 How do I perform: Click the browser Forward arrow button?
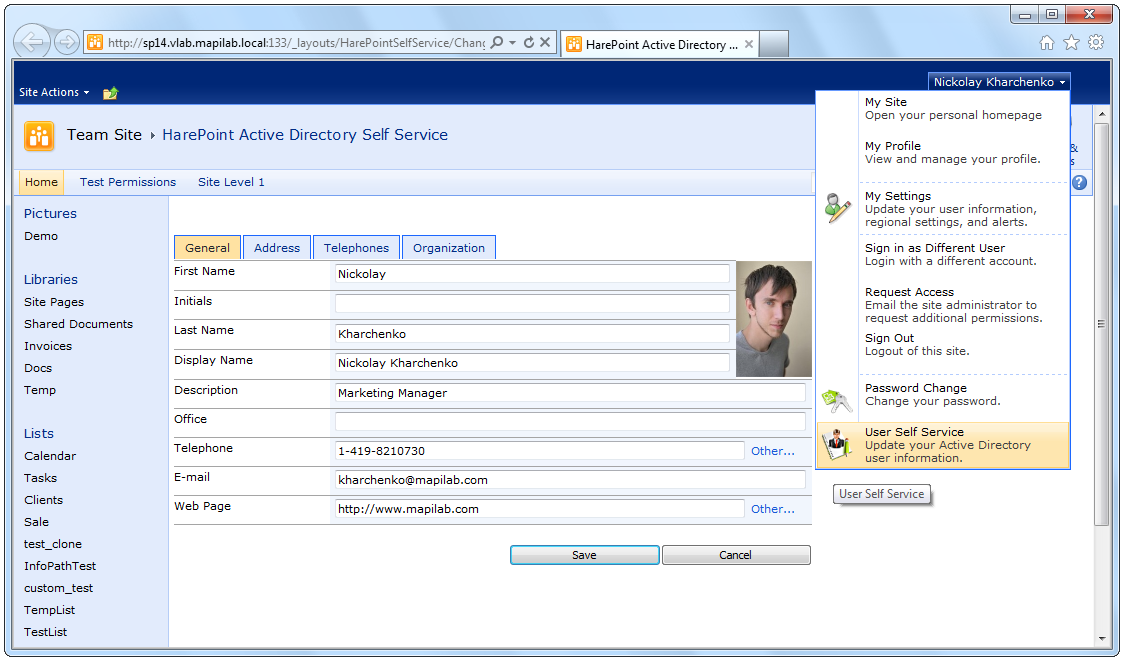(67, 42)
